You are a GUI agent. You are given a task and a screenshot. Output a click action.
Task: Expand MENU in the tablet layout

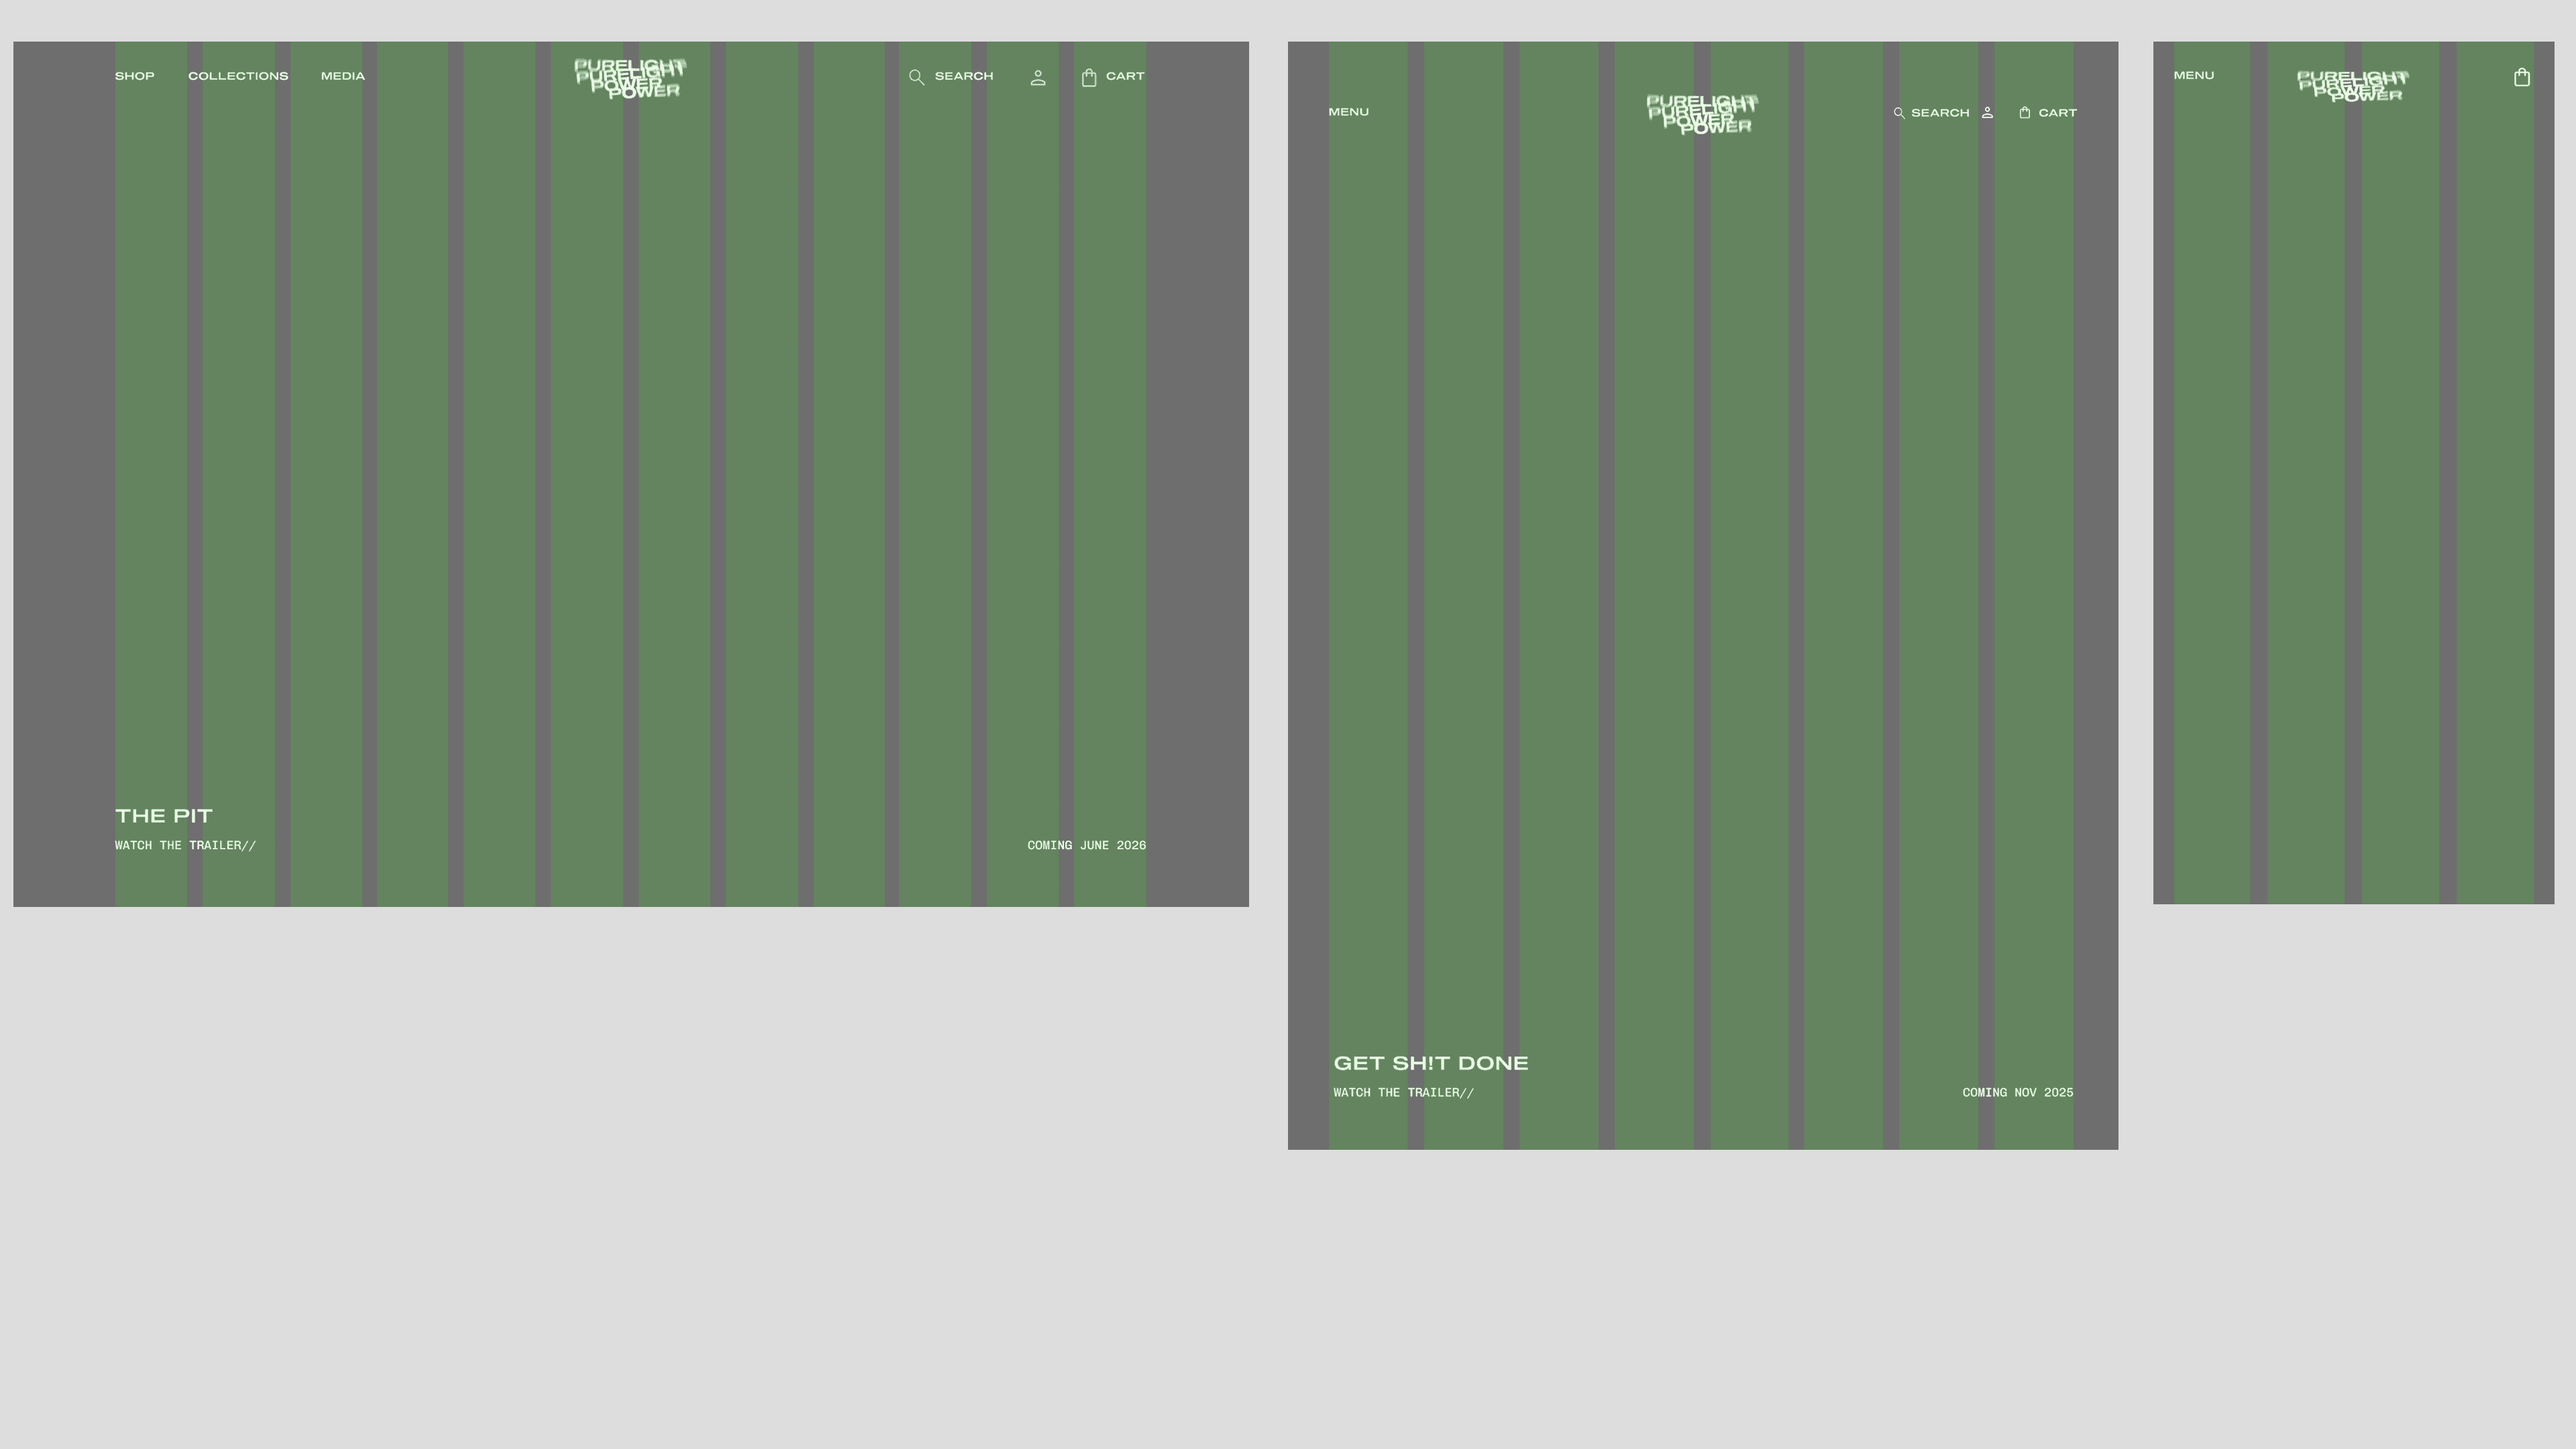(1348, 112)
